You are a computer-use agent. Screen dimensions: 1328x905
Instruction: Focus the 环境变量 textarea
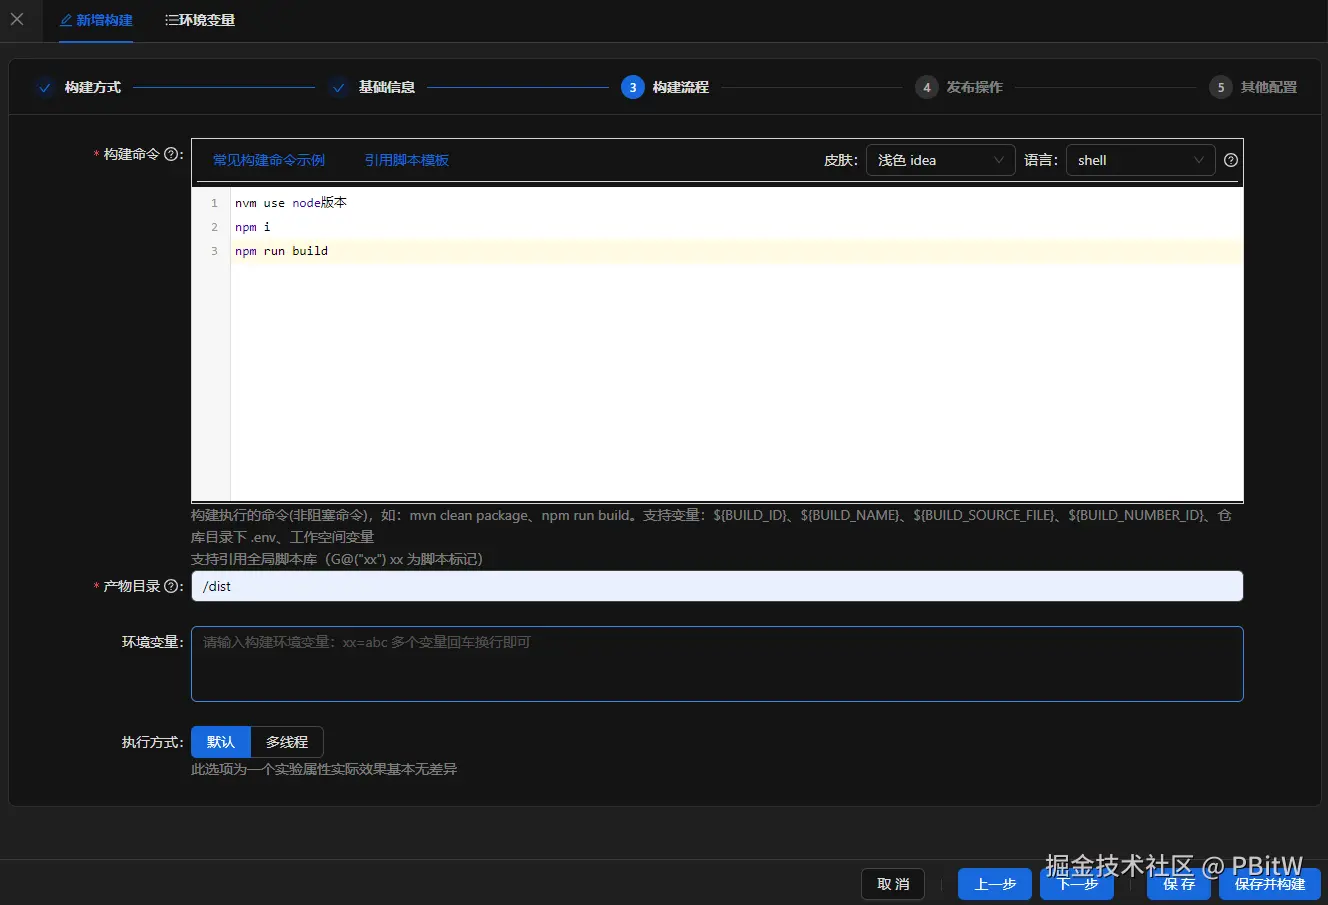point(717,664)
